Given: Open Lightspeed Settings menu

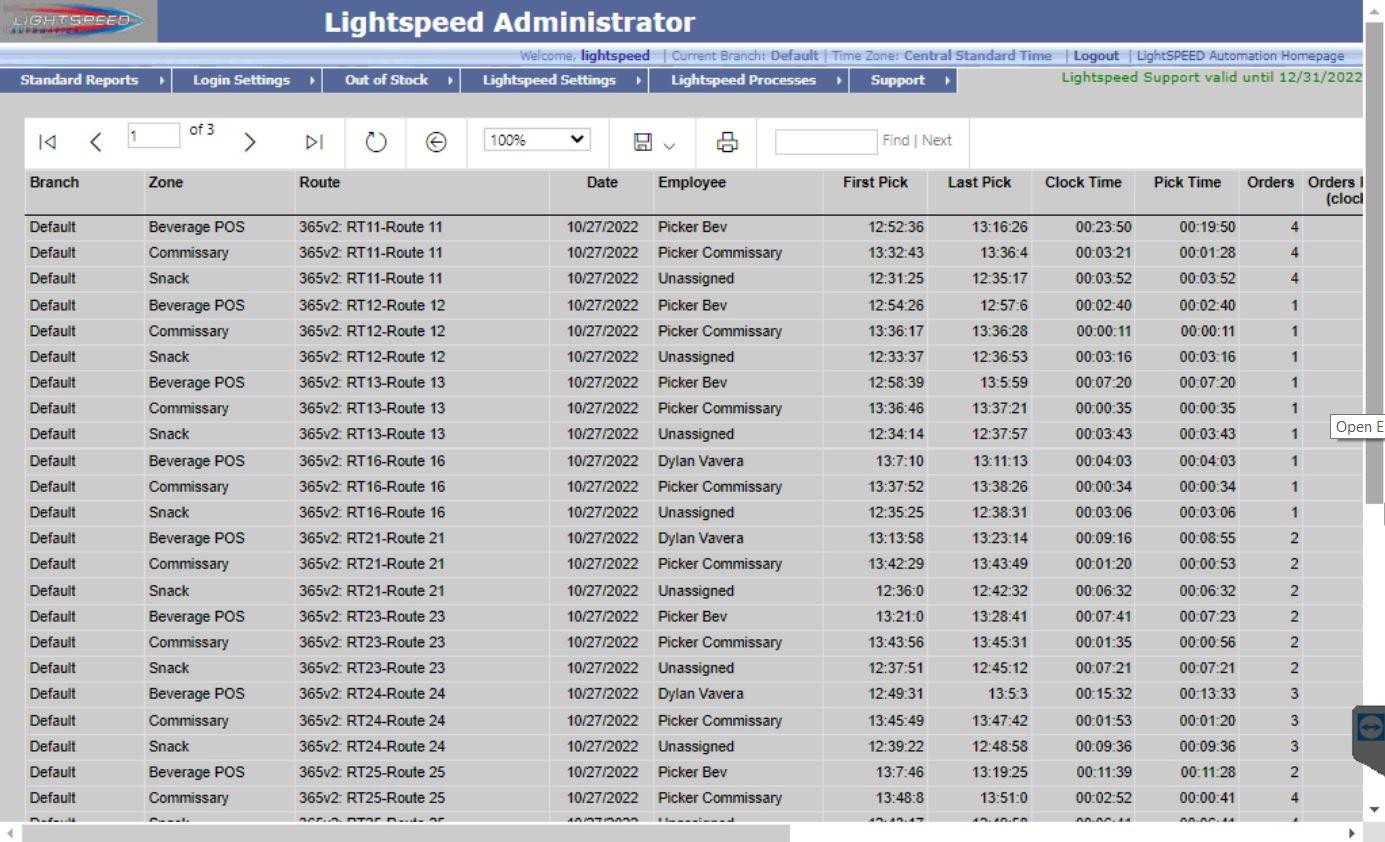Looking at the screenshot, I should point(555,80).
